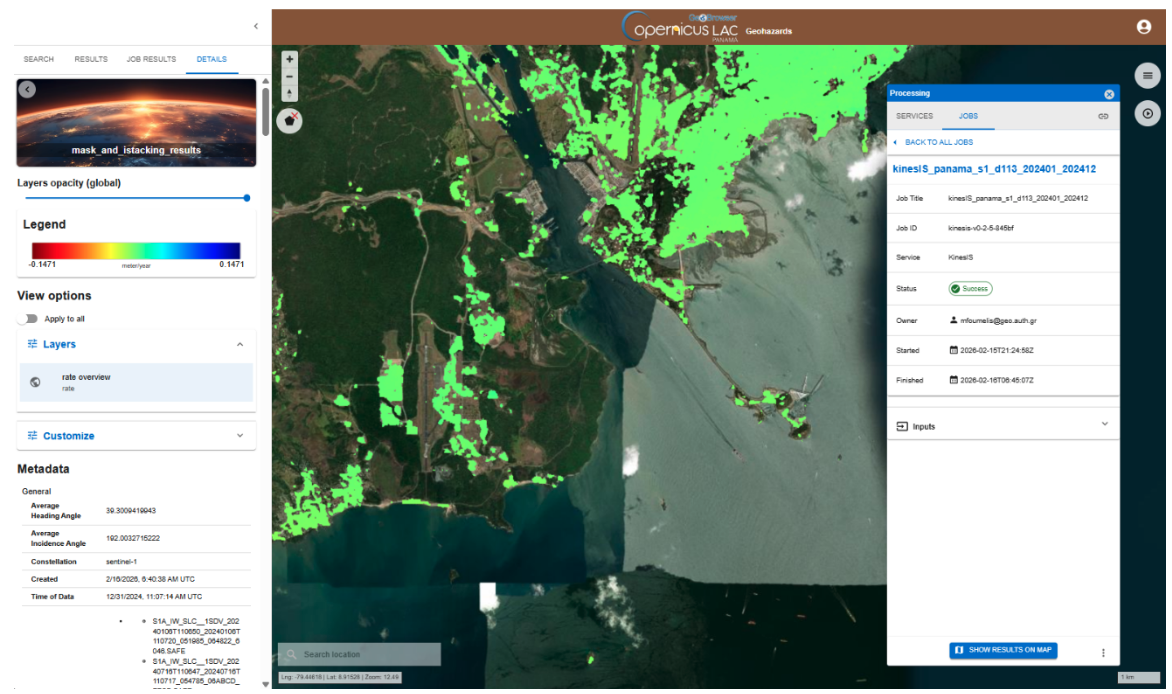Click the circular play processing button
The image size is (1172, 694).
(x=1147, y=114)
